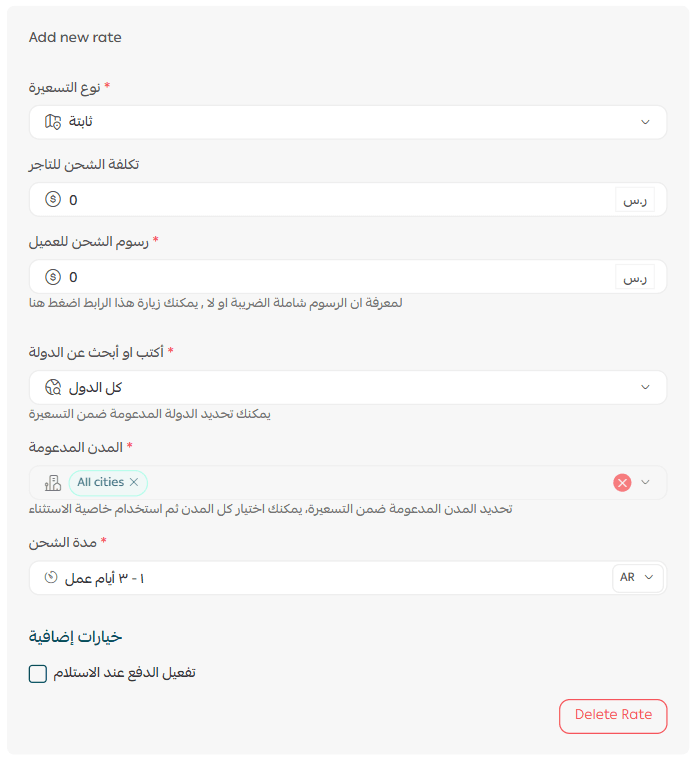This screenshot has height=763, width=698.
Task: Open the AR language selector
Action: point(637,578)
